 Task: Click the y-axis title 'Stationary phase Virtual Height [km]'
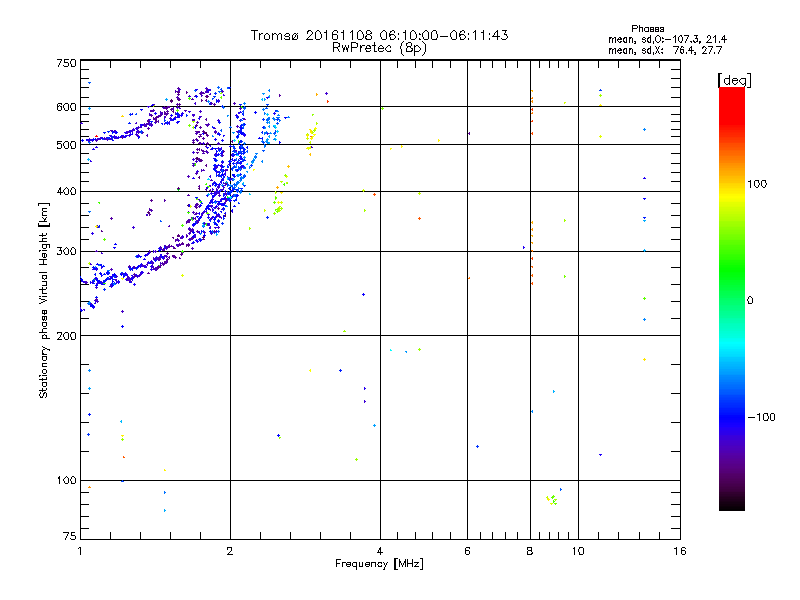tap(44, 300)
